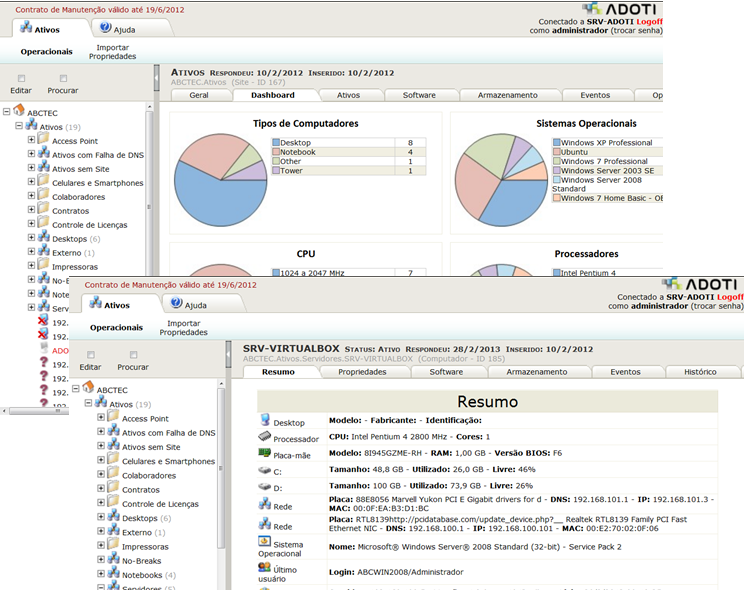Click the Processador chip icon in Resumo
Viewport: 744px width, 590px height.
(x=264, y=437)
